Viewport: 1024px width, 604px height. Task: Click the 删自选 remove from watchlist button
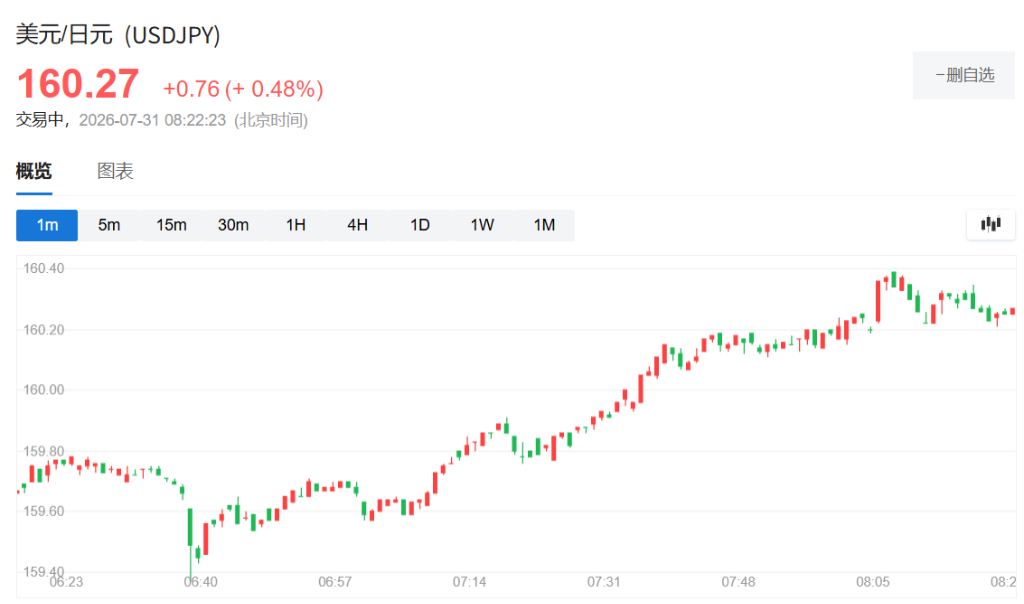(x=964, y=75)
